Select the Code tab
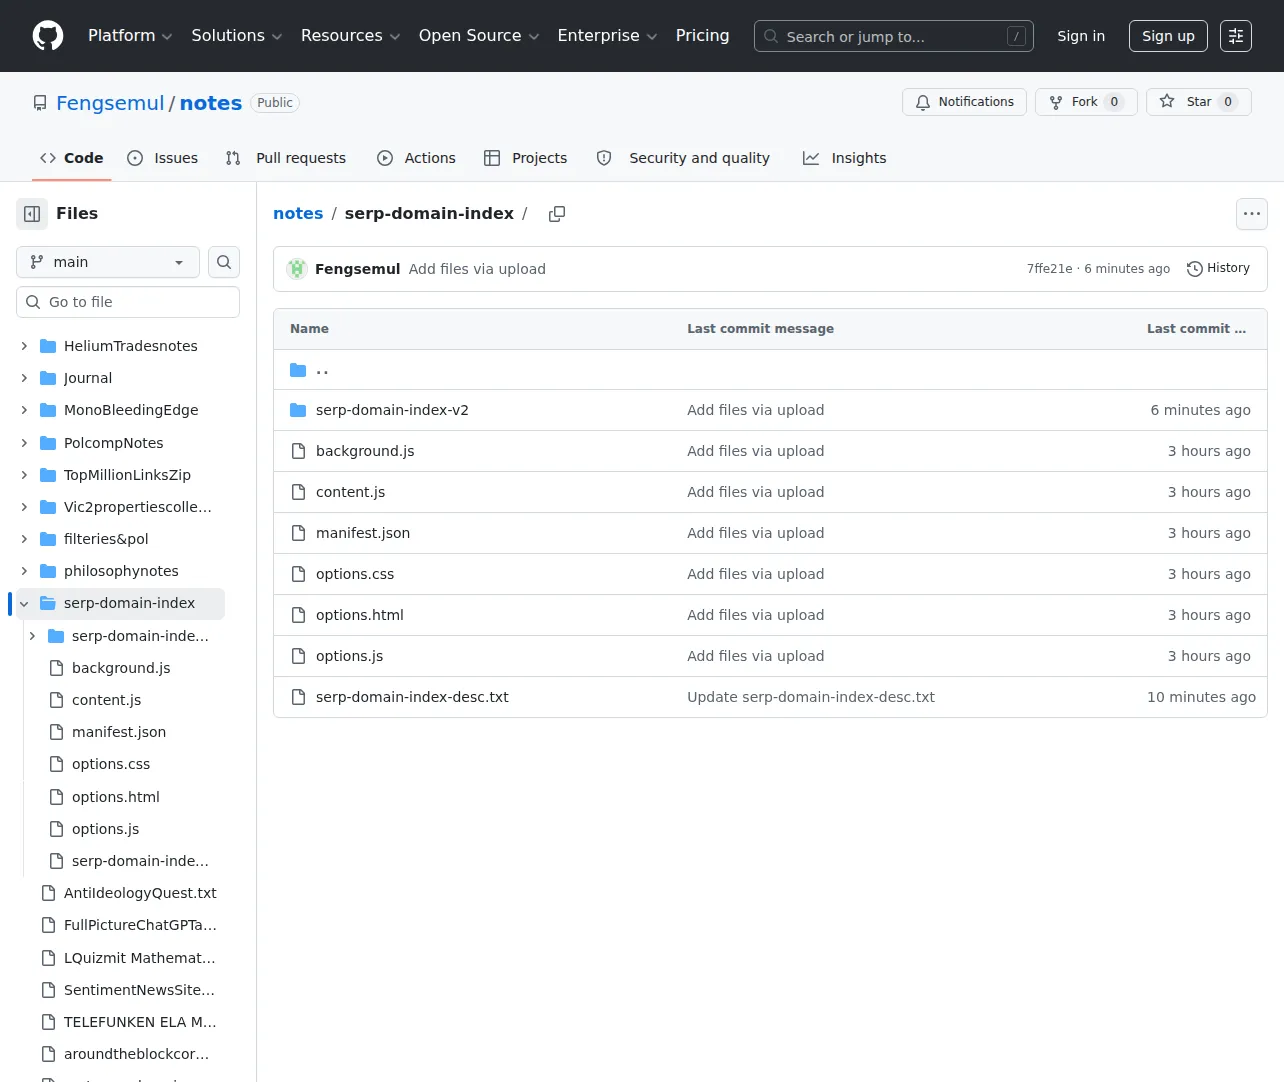Screen dimensions: 1284x1082 pyautogui.click(x=71, y=158)
